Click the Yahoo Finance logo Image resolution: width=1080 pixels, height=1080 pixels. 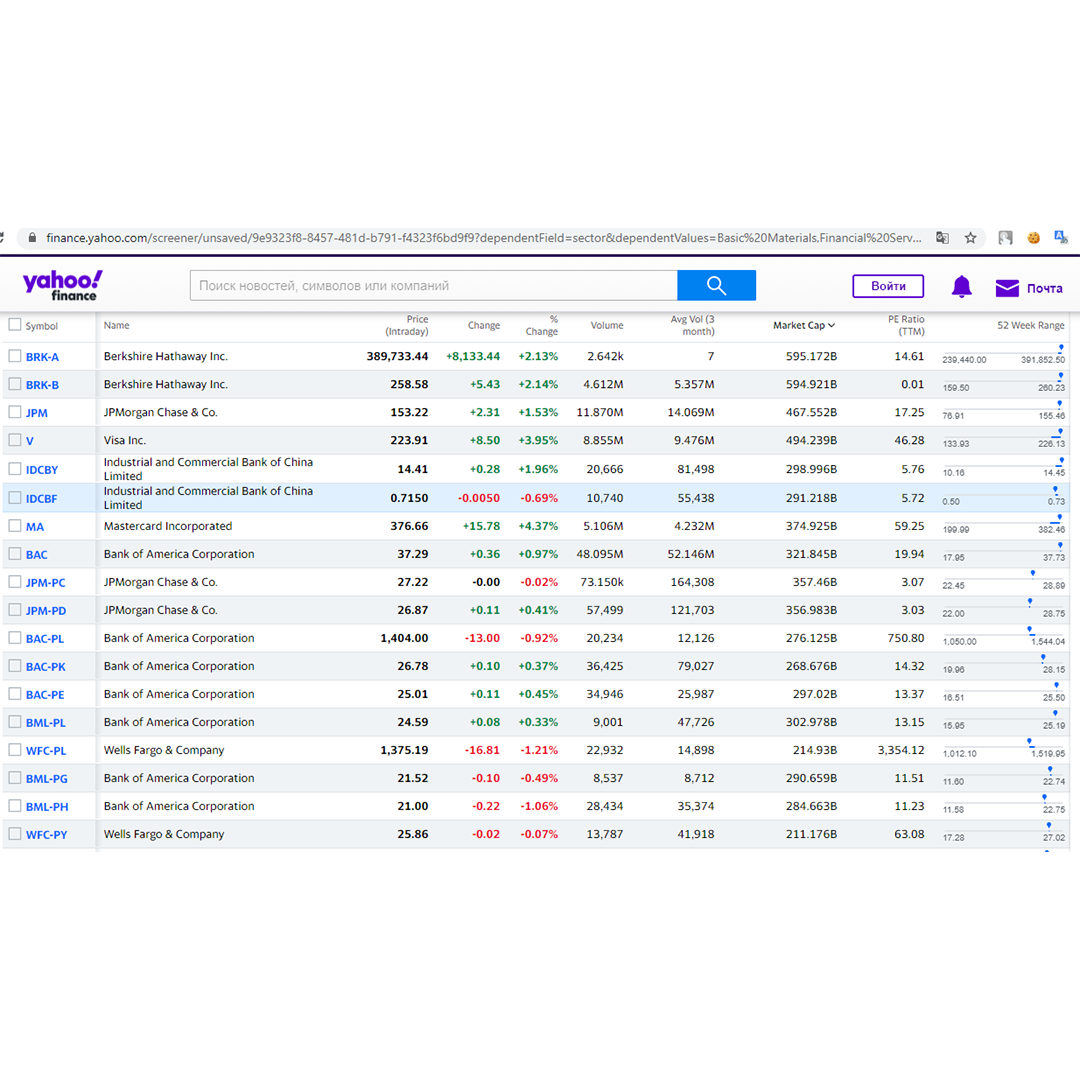click(x=63, y=285)
